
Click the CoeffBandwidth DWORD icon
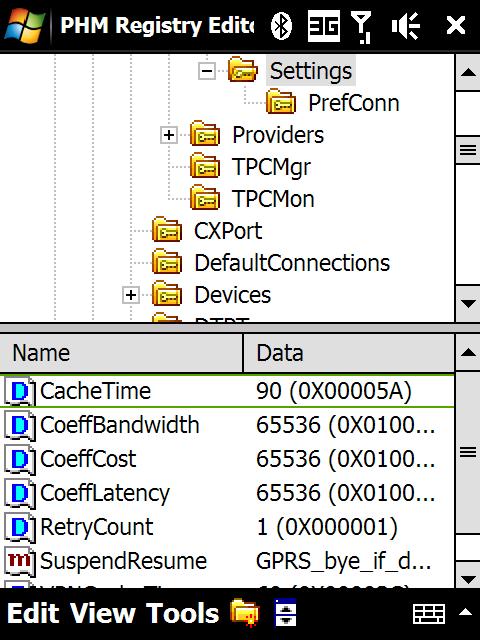pos(19,426)
